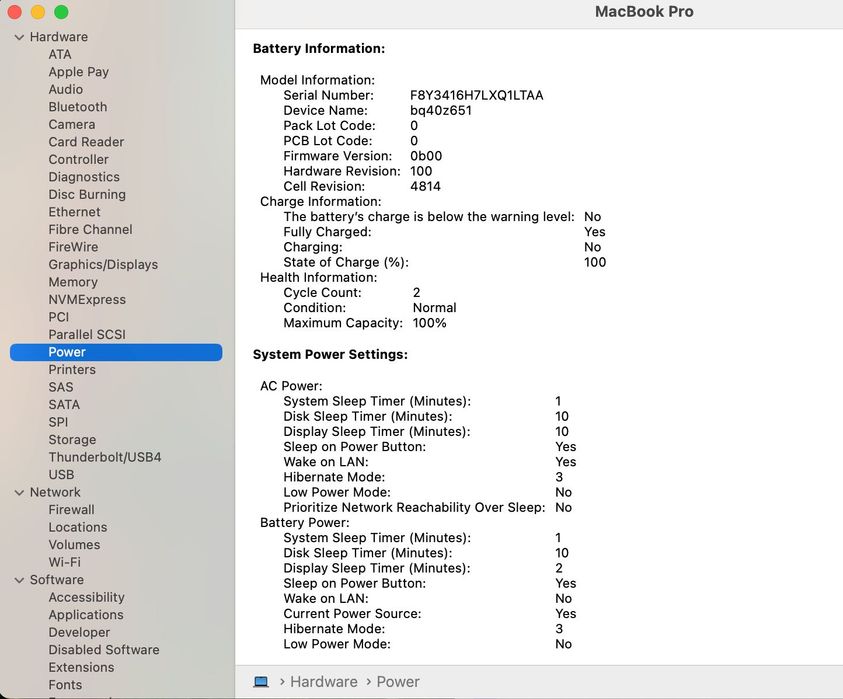Select Audio under Hardware
Viewport: 843px width, 699px height.
coord(66,89)
